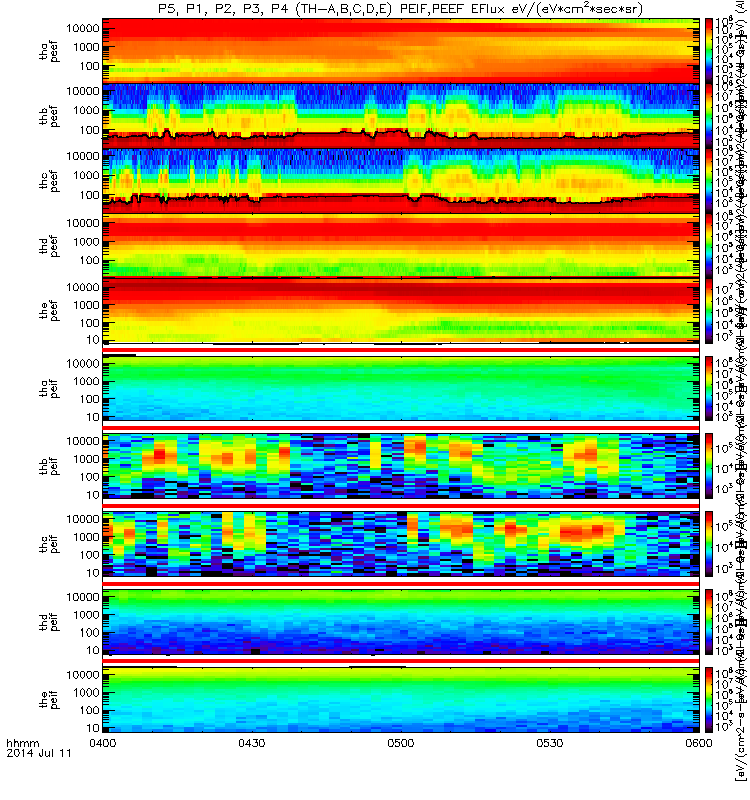The height and width of the screenshot is (800, 750).
Task: Click the color bar beside thb peif panel
Action: pyautogui.click(x=709, y=466)
